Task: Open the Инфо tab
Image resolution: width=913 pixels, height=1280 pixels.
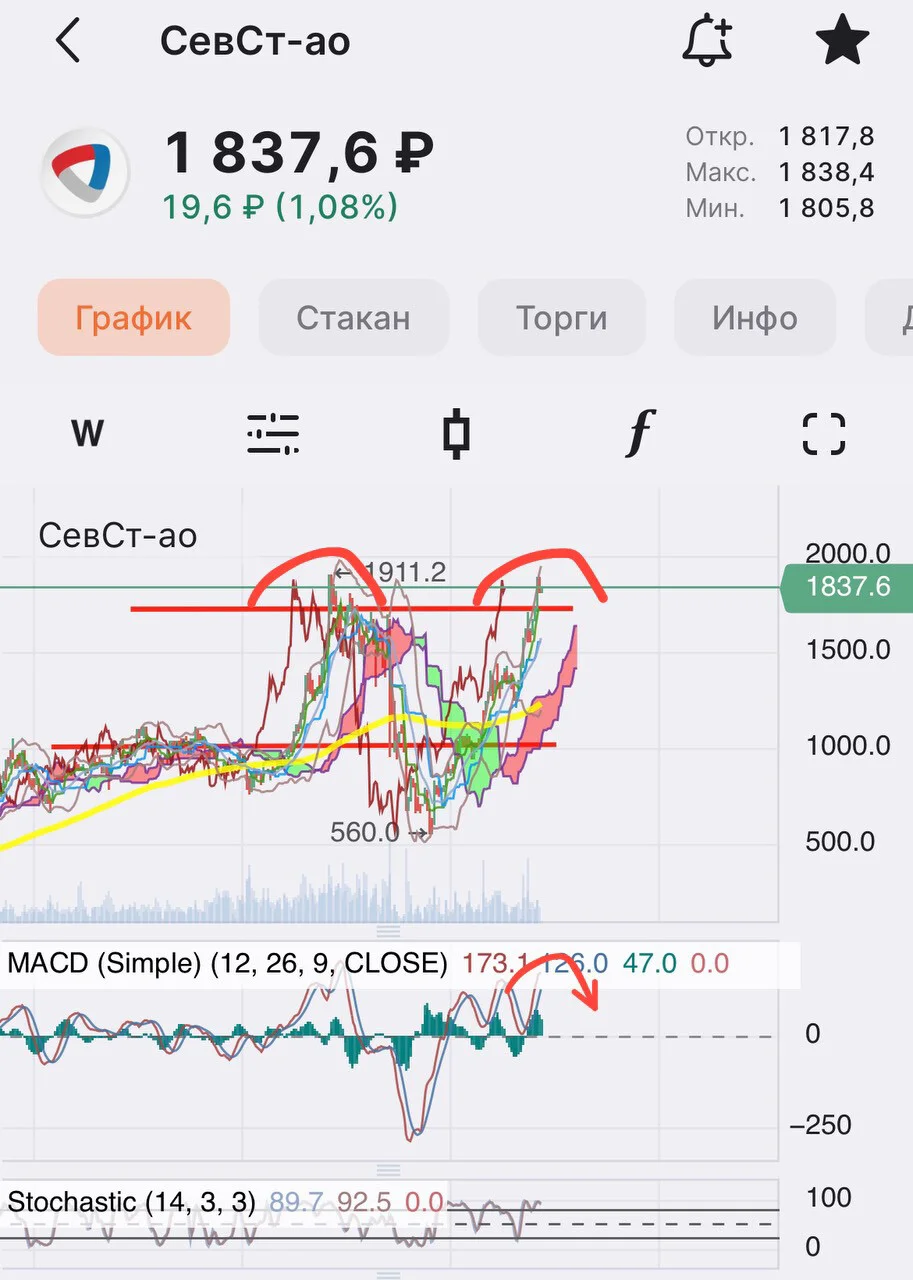Action: tap(755, 318)
